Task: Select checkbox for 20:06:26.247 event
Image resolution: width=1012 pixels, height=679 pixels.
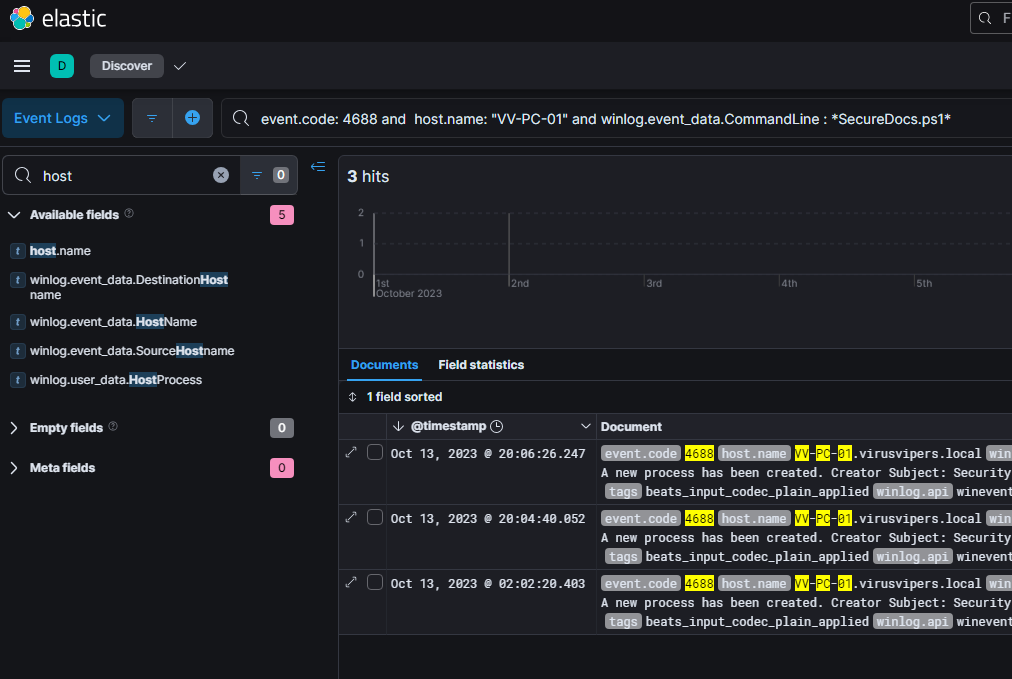Action: (375, 453)
